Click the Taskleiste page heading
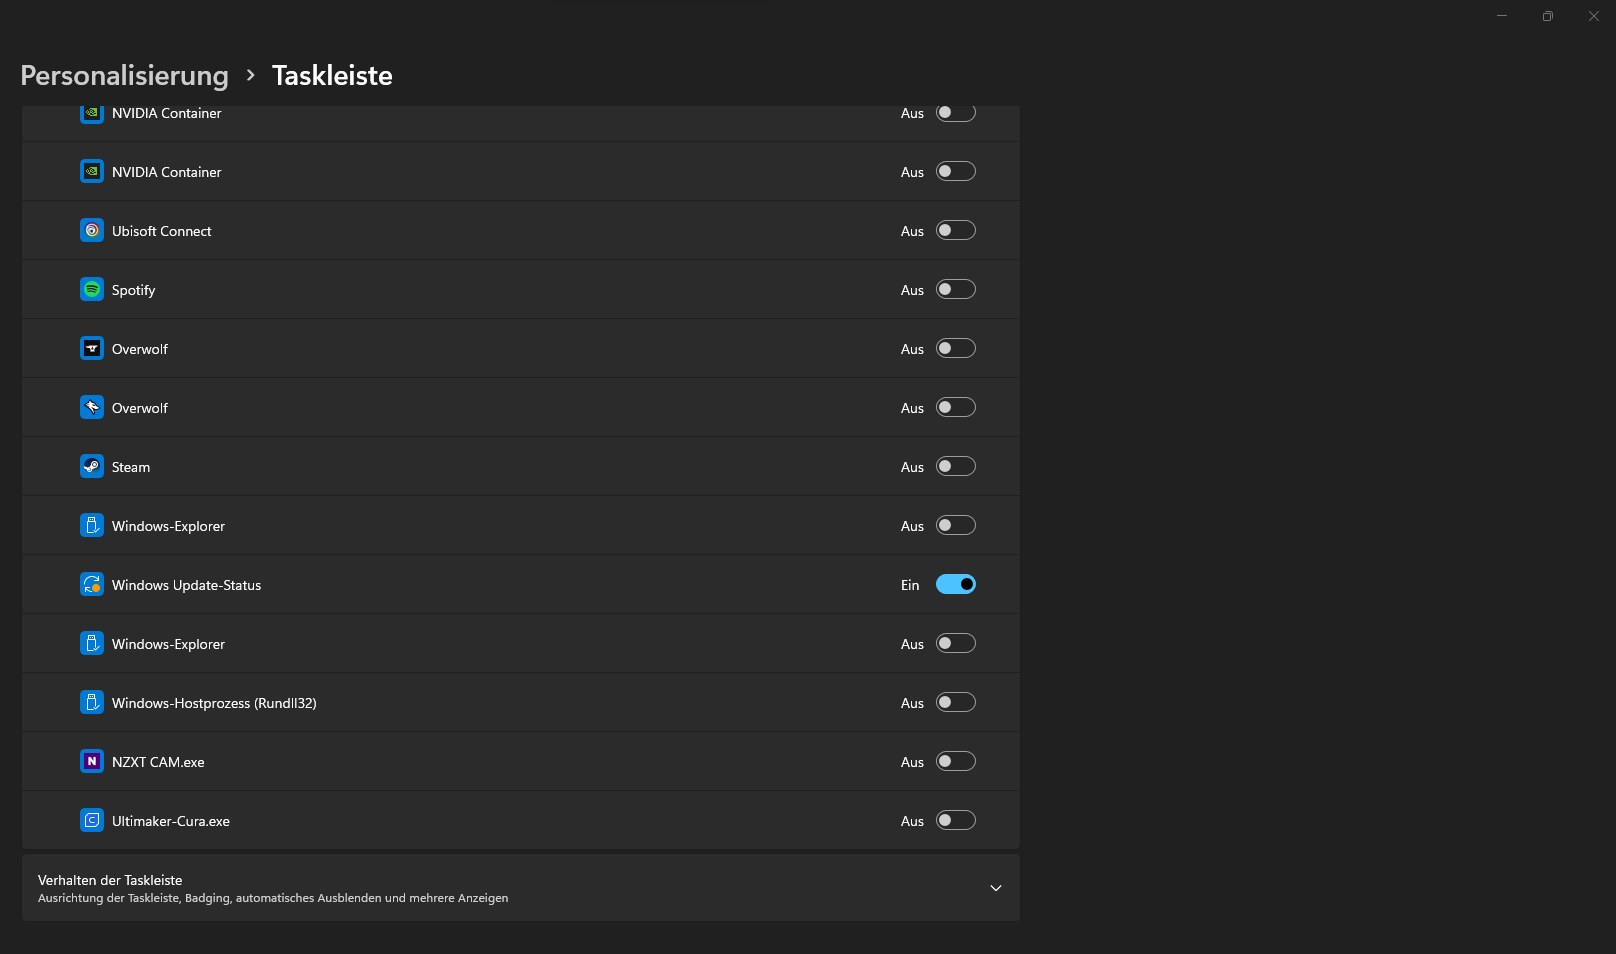The image size is (1616, 954). (332, 76)
